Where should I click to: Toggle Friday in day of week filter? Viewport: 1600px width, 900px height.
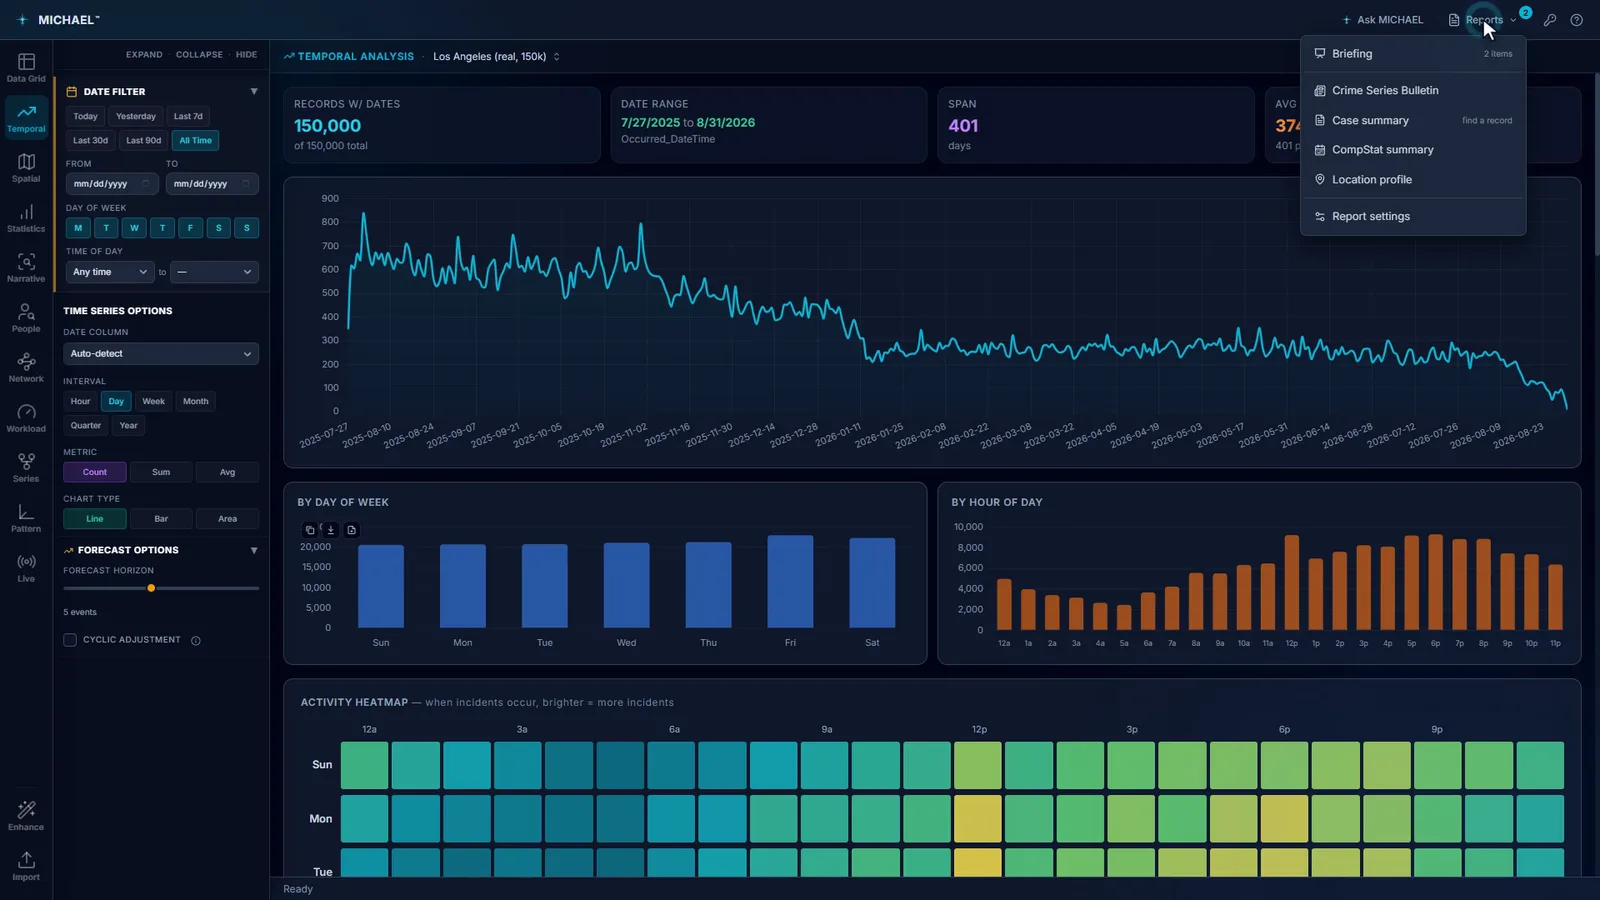190,228
